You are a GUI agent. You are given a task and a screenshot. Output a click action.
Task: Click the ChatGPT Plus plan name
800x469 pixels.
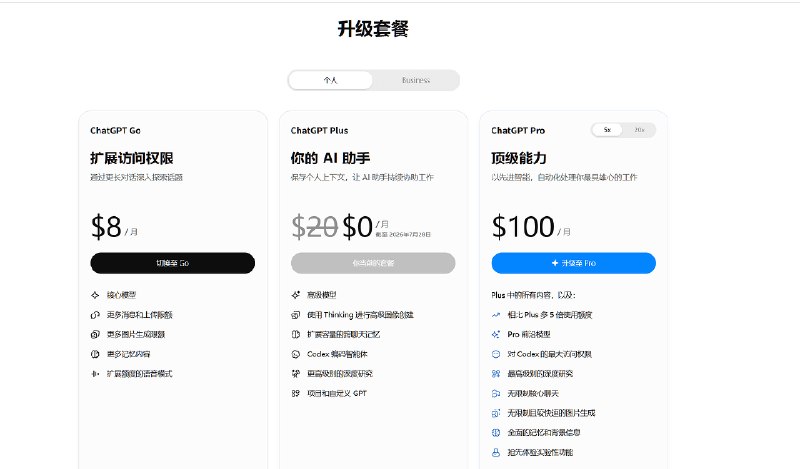pyautogui.click(x=319, y=131)
